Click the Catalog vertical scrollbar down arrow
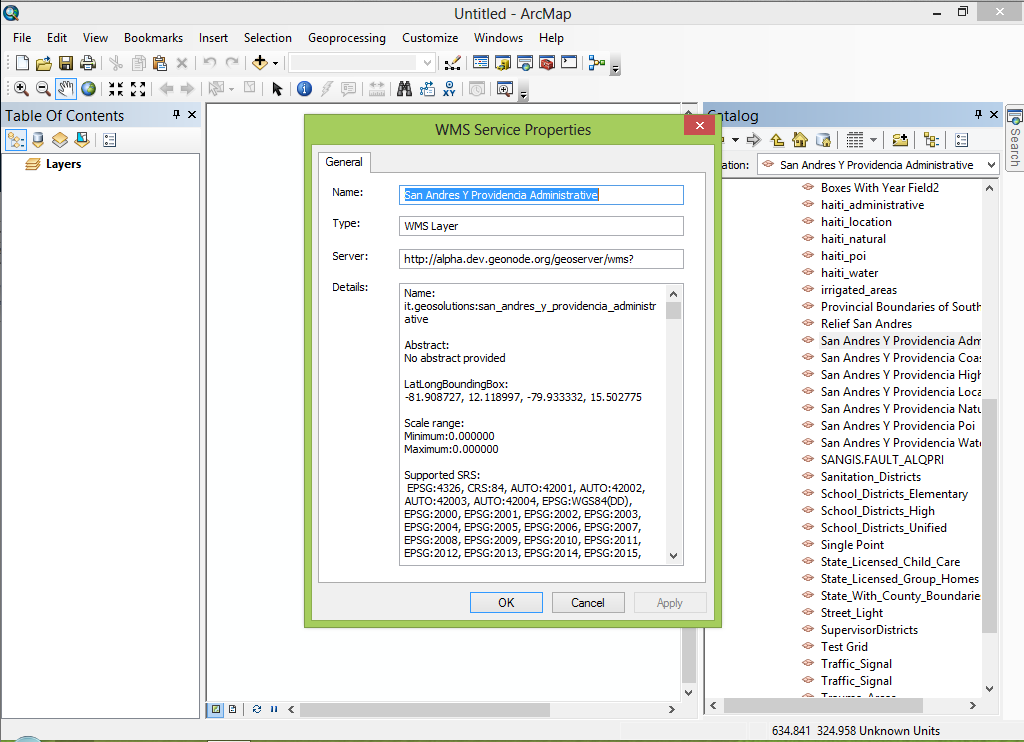1024x742 pixels. (x=989, y=688)
